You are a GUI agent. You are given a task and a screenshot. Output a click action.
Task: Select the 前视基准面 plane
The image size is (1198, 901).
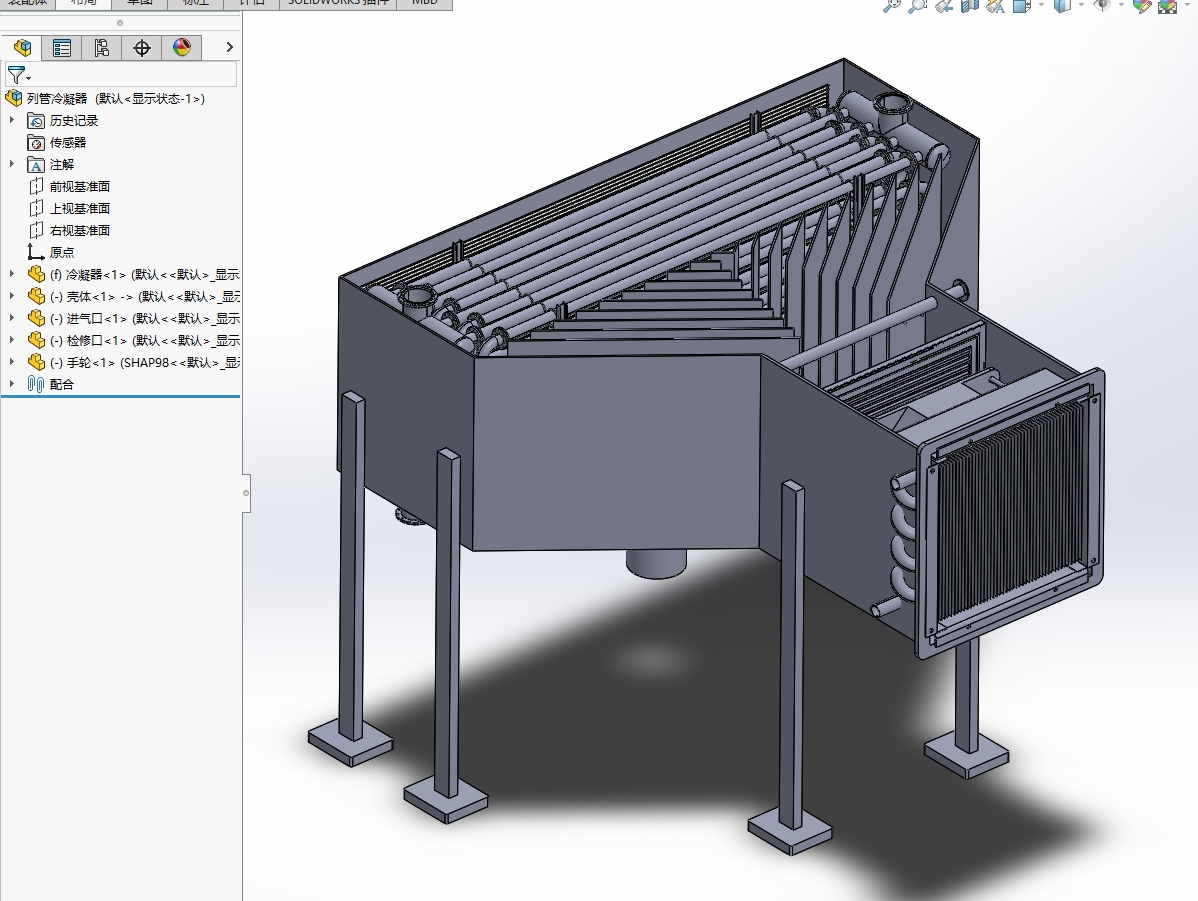(70, 186)
